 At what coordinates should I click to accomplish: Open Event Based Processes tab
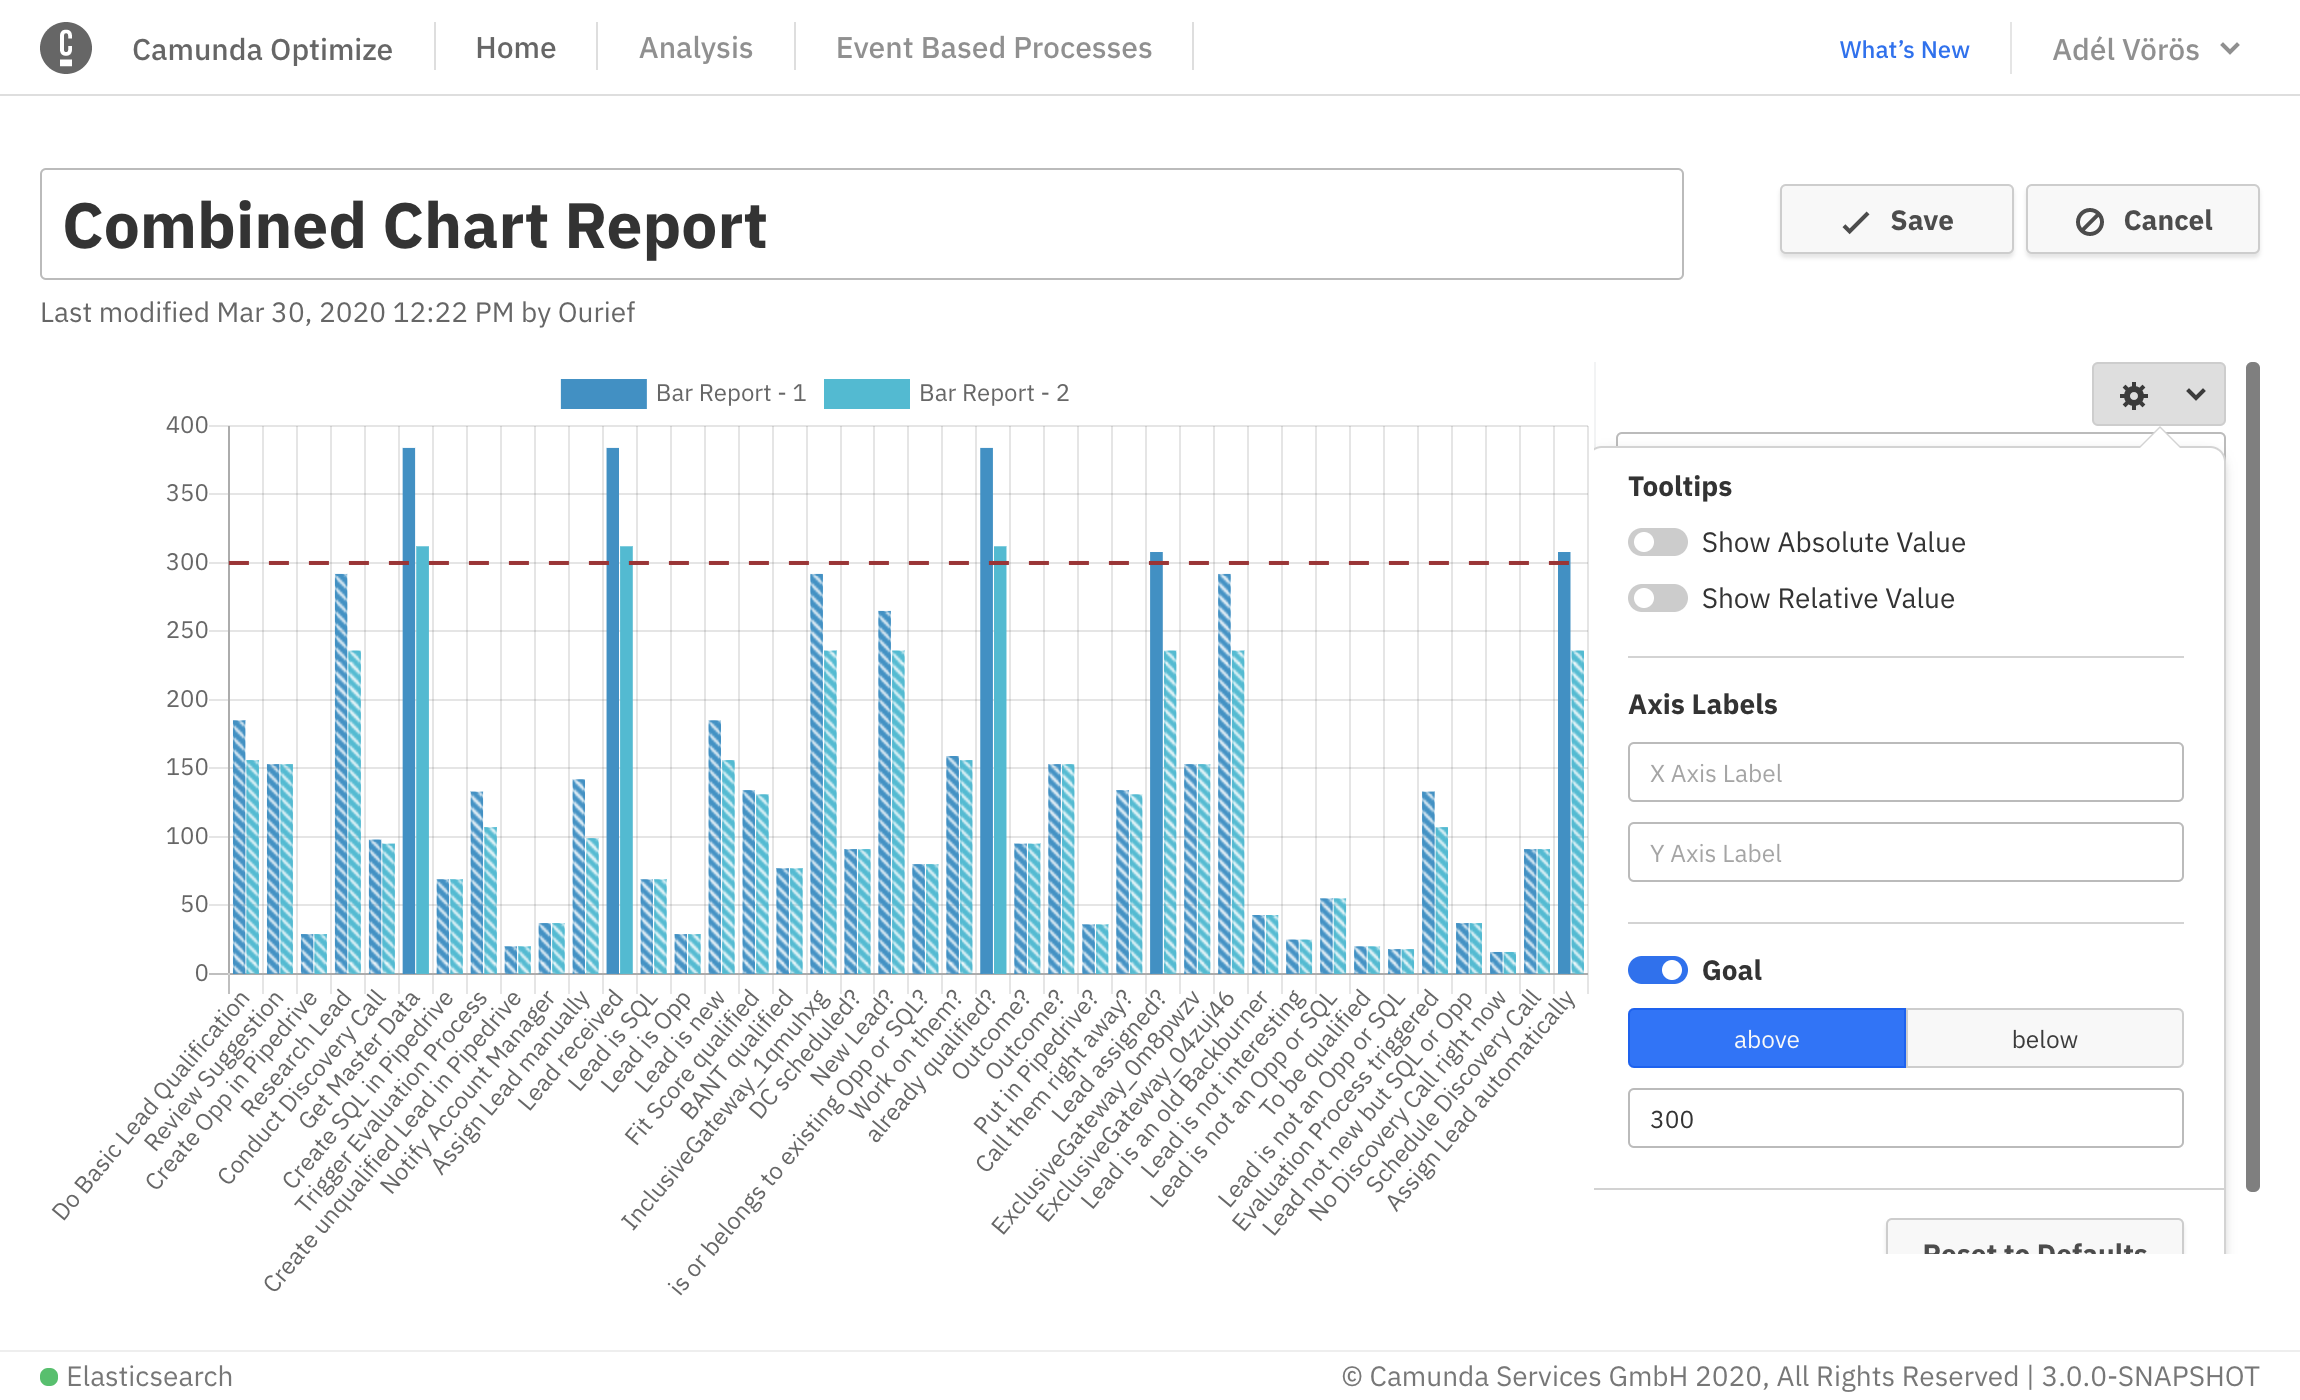click(x=993, y=48)
